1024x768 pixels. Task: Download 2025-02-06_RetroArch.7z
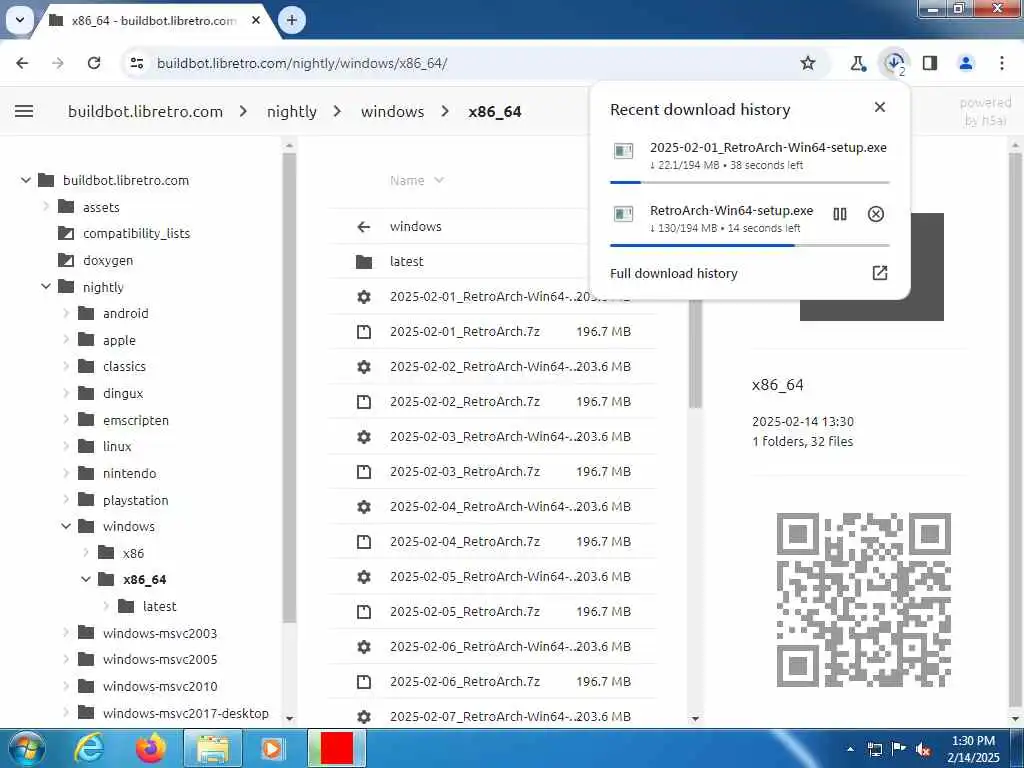click(493, 681)
